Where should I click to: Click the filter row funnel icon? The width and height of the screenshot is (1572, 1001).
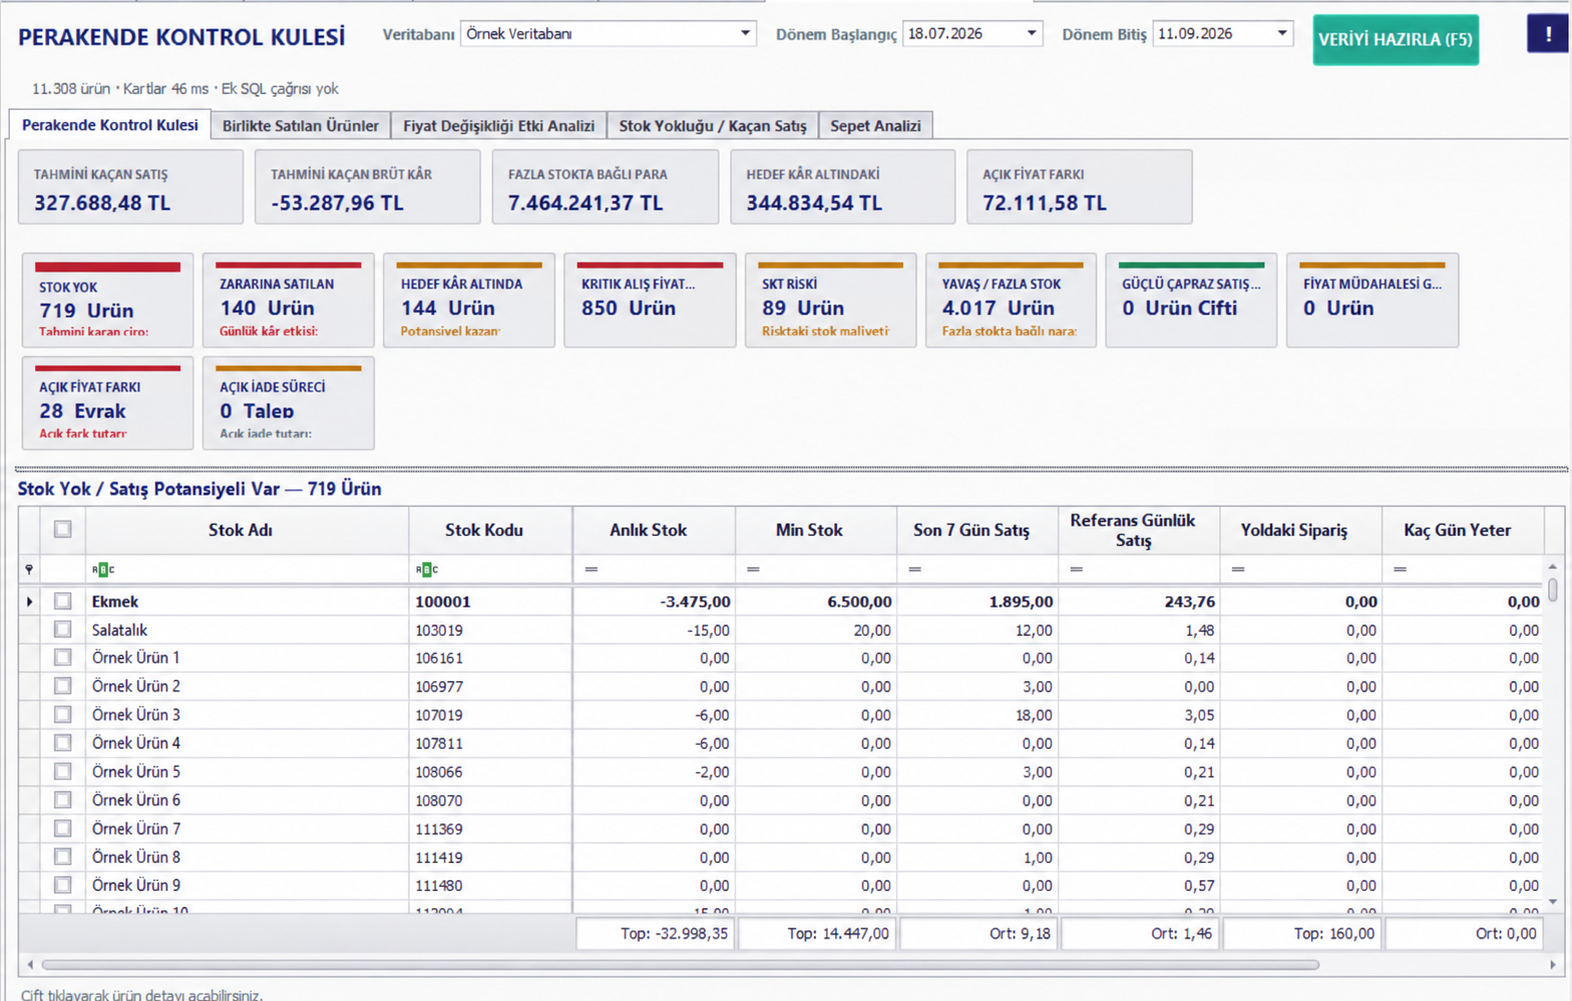coord(29,569)
